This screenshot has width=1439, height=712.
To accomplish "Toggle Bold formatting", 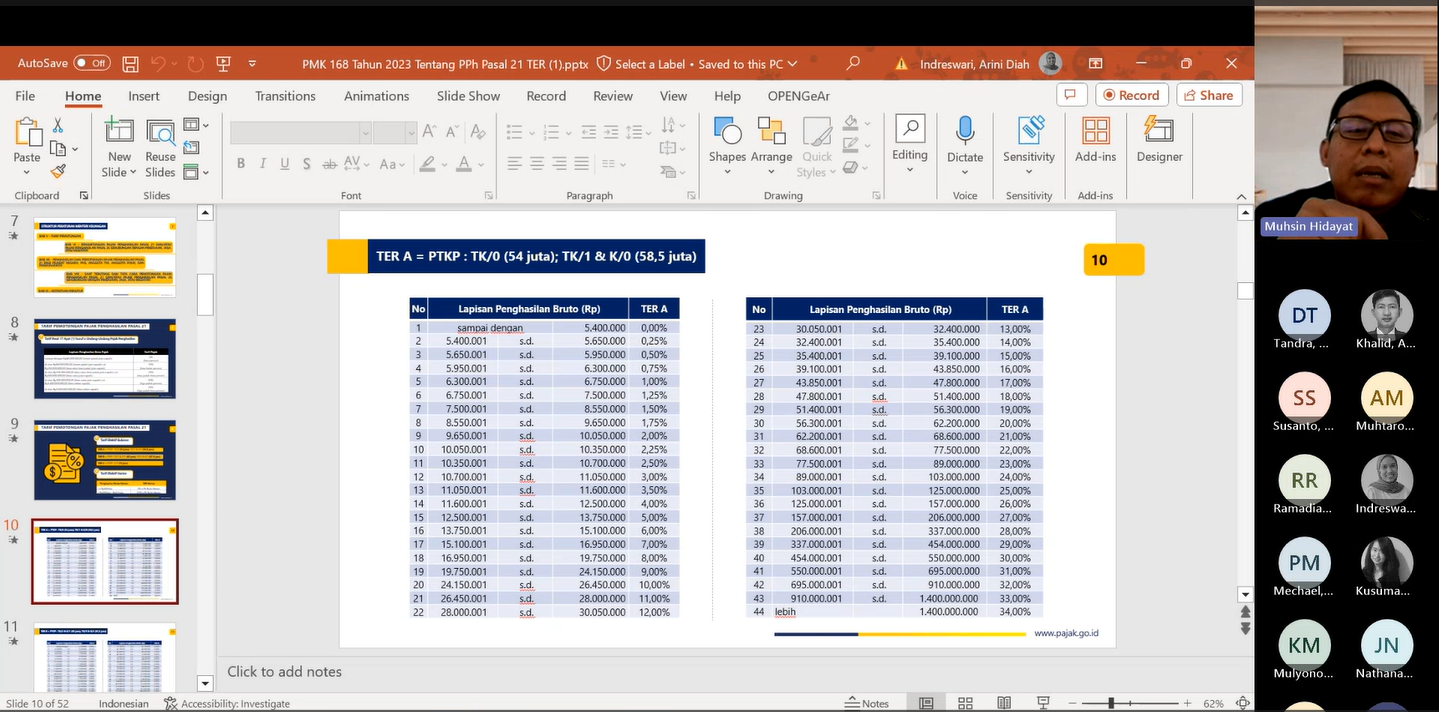I will point(241,164).
